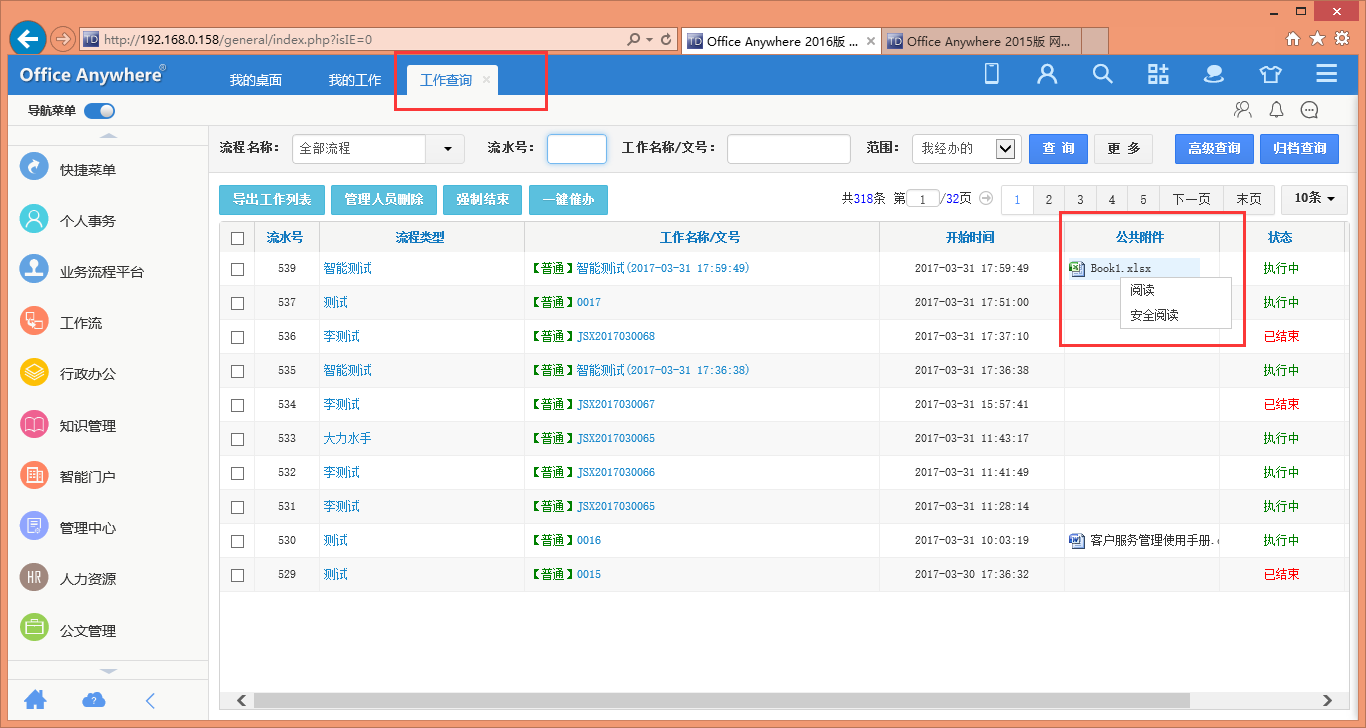Click the mobile phone icon in header

992,74
